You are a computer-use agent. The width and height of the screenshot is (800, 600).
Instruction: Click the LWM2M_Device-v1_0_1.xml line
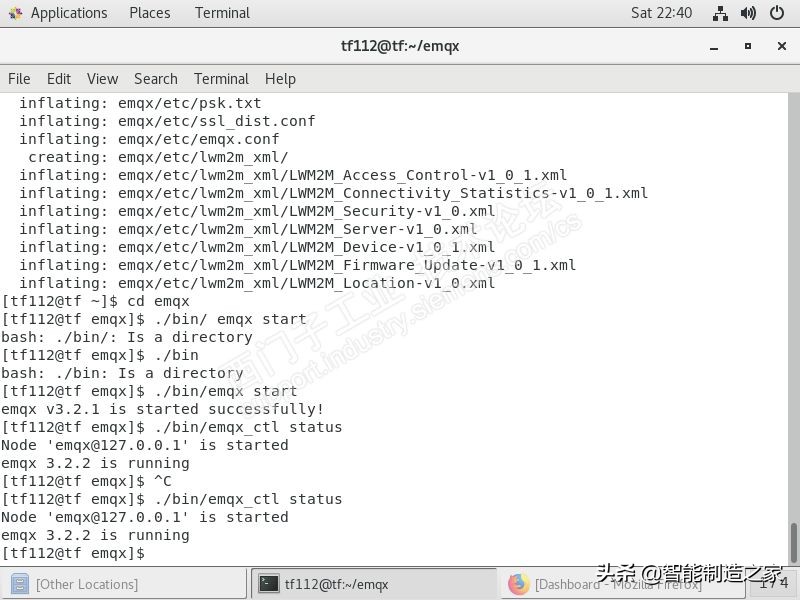[x=257, y=247]
